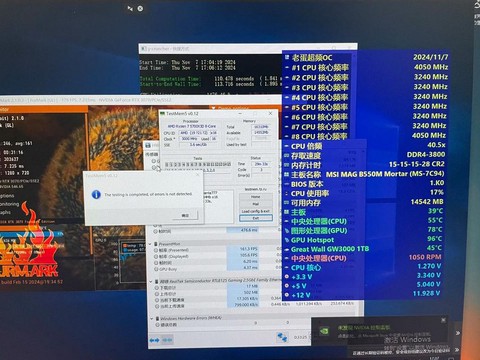
Task: Click the NVIDIA logo in the notification
Action: coord(324,331)
